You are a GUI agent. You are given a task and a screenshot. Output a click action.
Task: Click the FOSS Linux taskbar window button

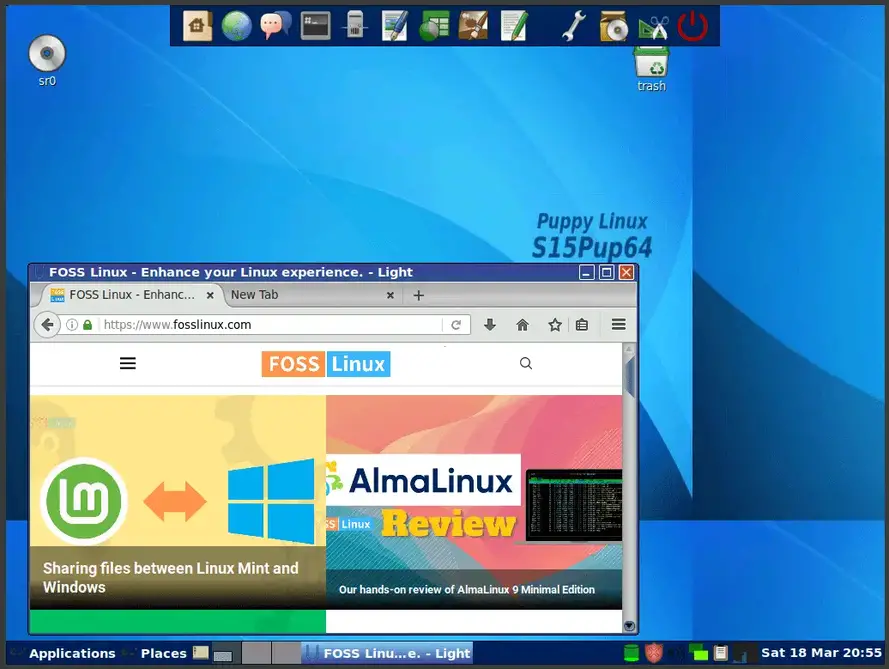387,653
